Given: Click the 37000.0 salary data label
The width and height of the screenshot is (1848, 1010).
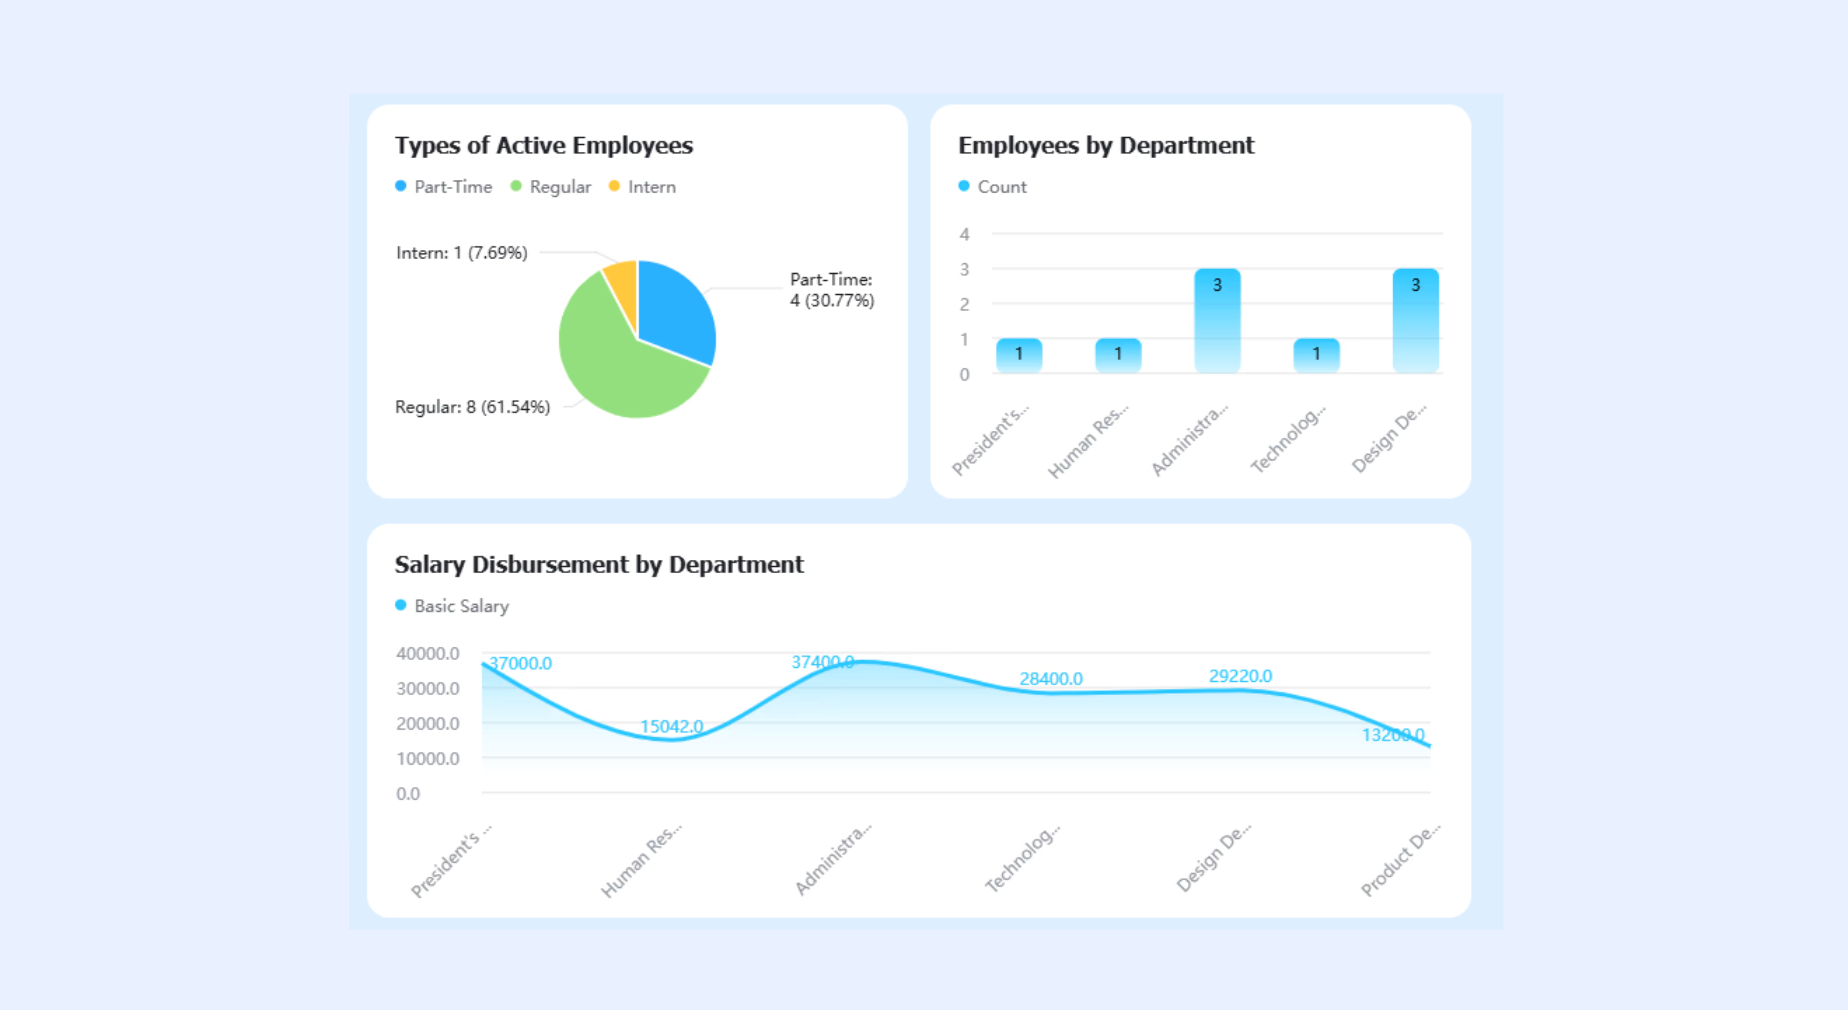Looking at the screenshot, I should click(520, 663).
